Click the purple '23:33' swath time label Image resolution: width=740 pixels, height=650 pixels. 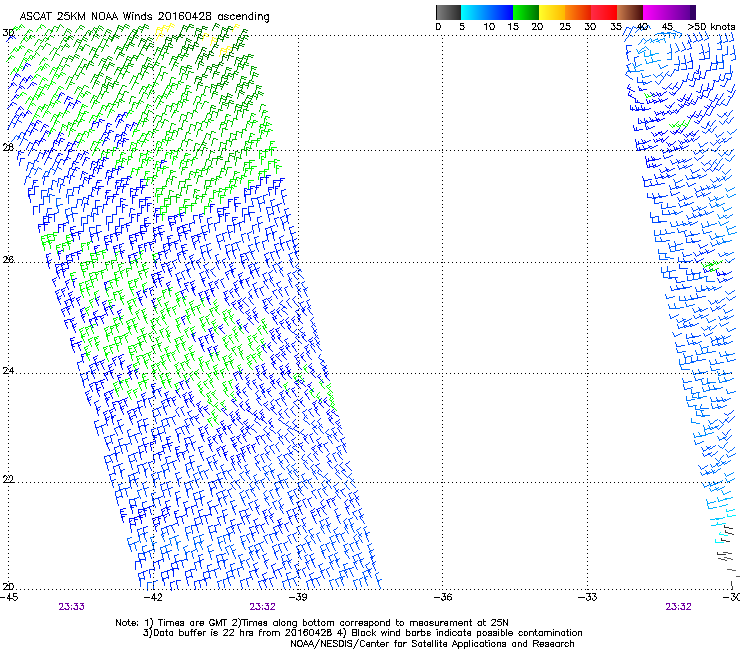point(72,607)
